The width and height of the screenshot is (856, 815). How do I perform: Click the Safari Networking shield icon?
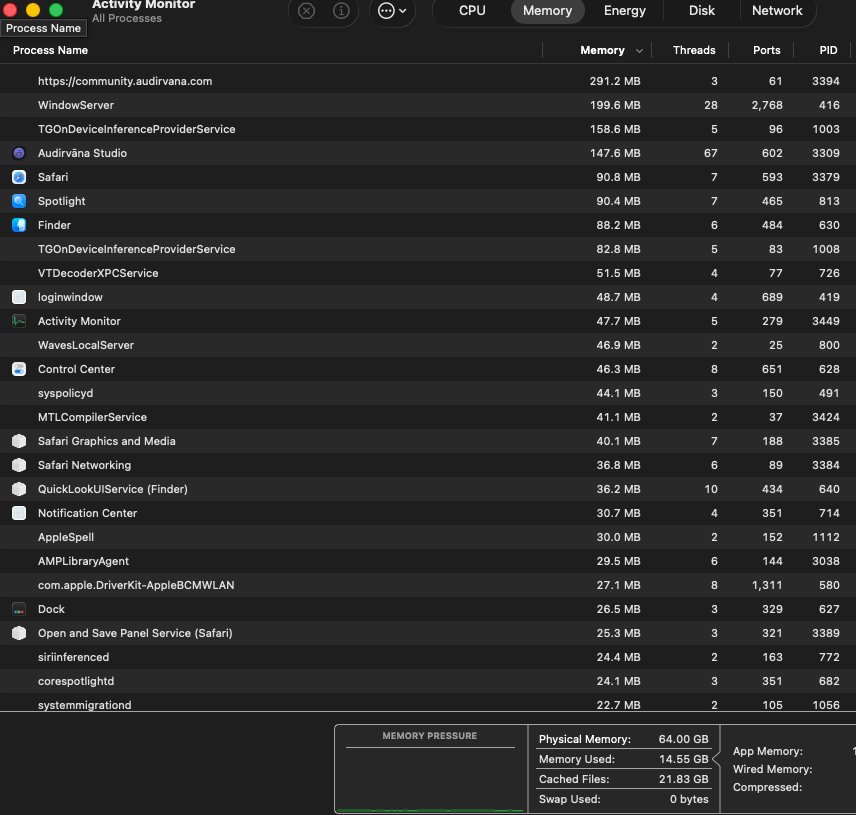[x=19, y=465]
